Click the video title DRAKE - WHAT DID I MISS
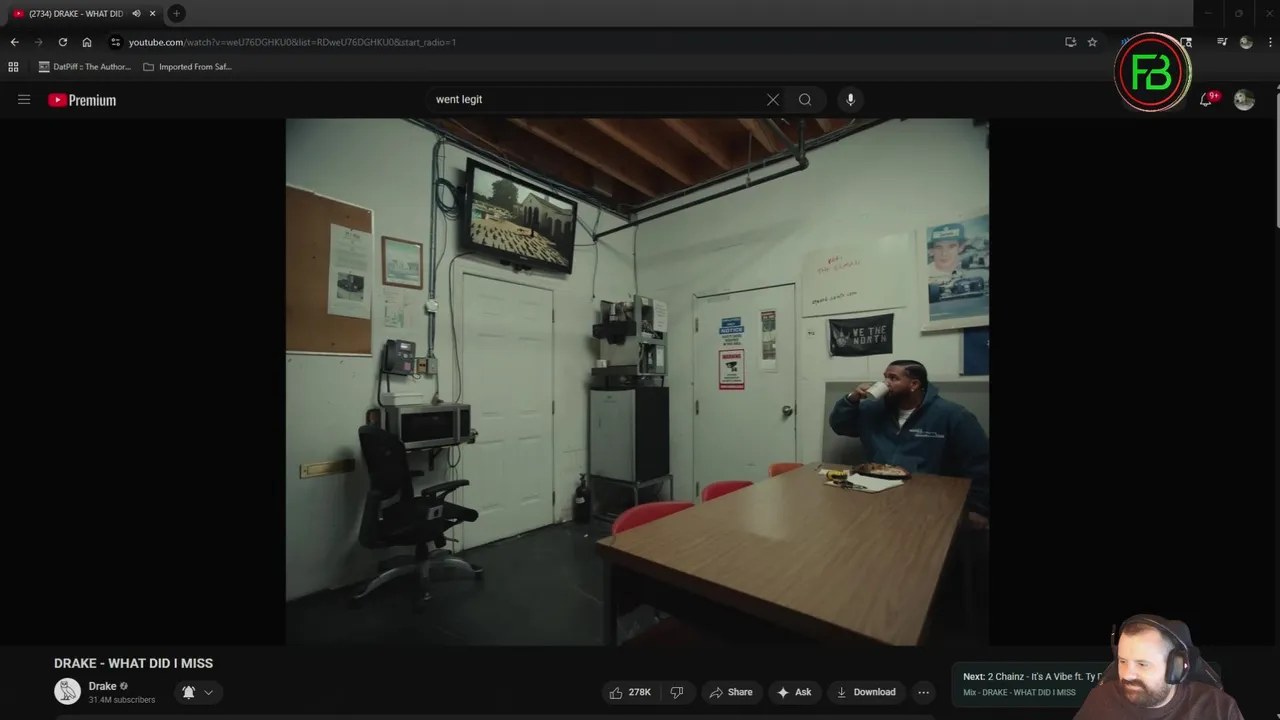1280x720 pixels. (x=133, y=663)
